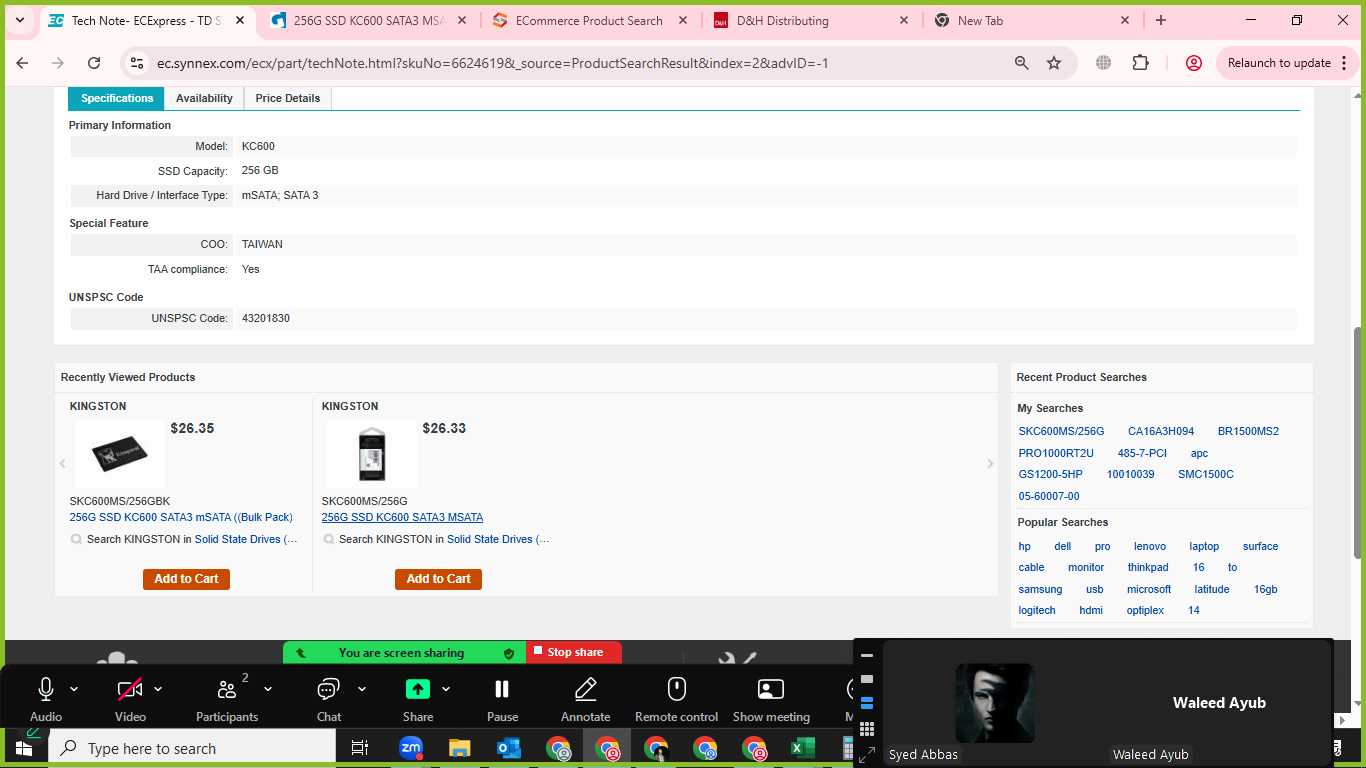The height and width of the screenshot is (768, 1366).
Task: Click the SKC600MS/256G recent search
Action: pos(1061,431)
